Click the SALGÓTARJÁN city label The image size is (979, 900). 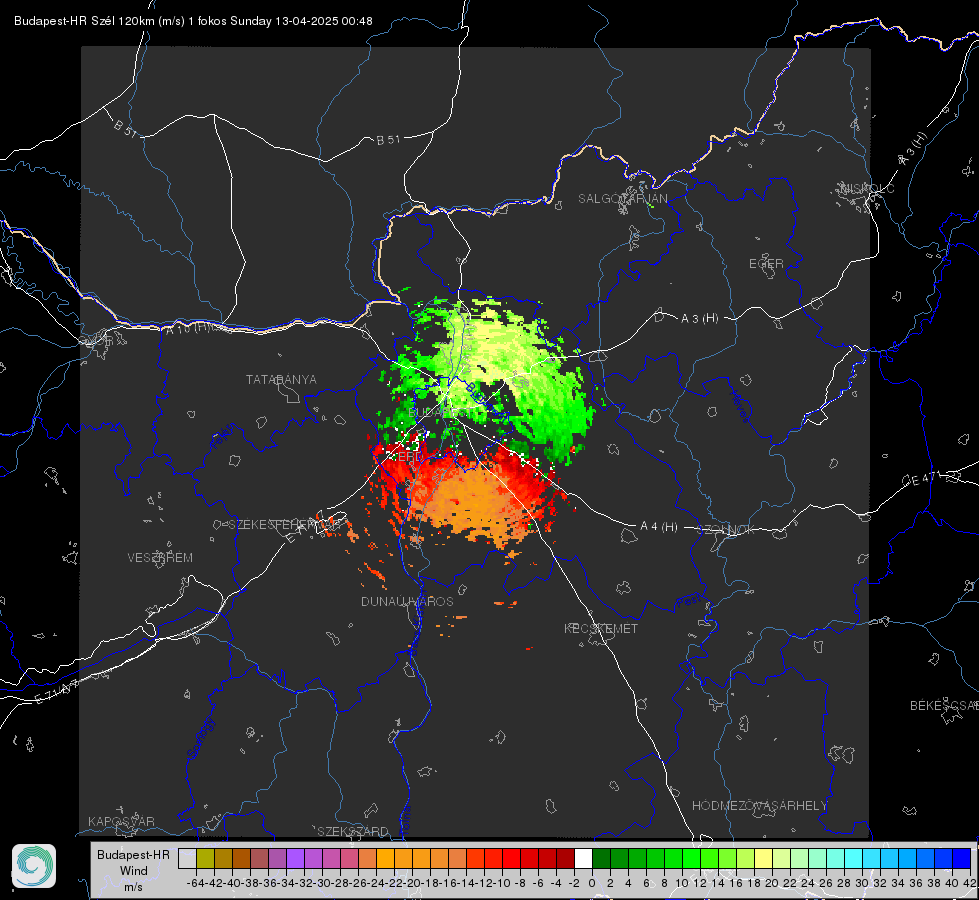pos(622,199)
